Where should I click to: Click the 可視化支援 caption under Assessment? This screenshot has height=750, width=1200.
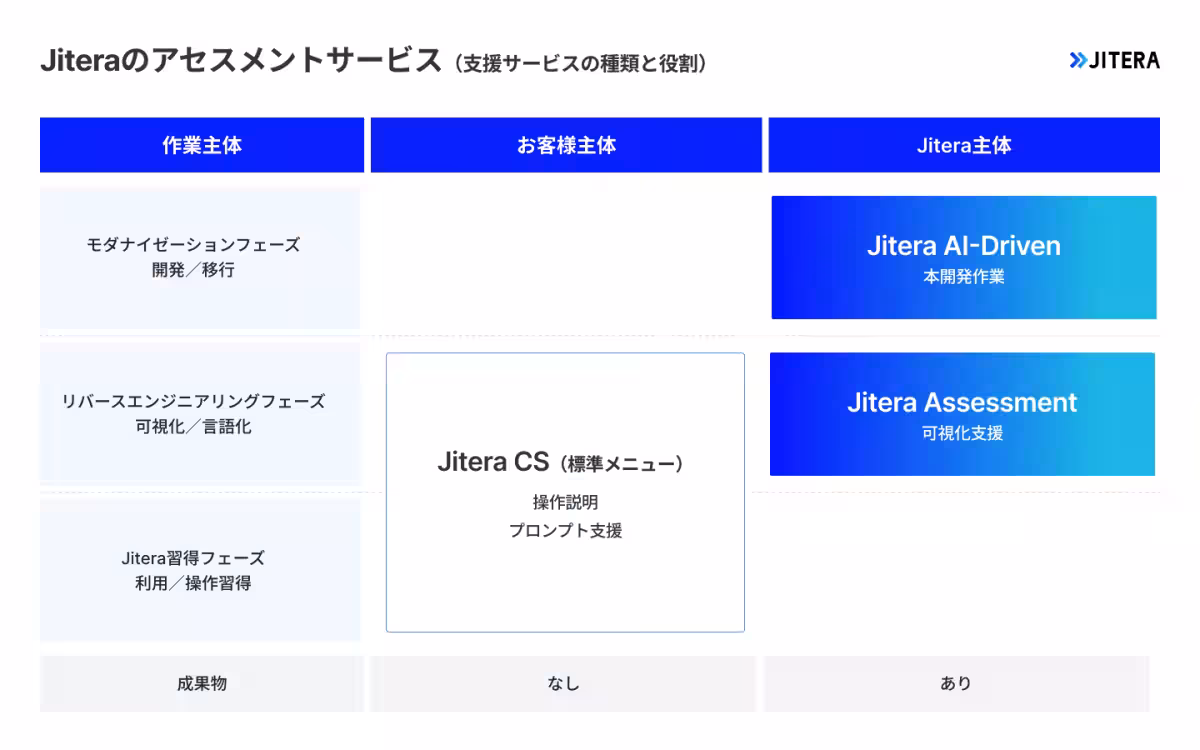click(962, 434)
